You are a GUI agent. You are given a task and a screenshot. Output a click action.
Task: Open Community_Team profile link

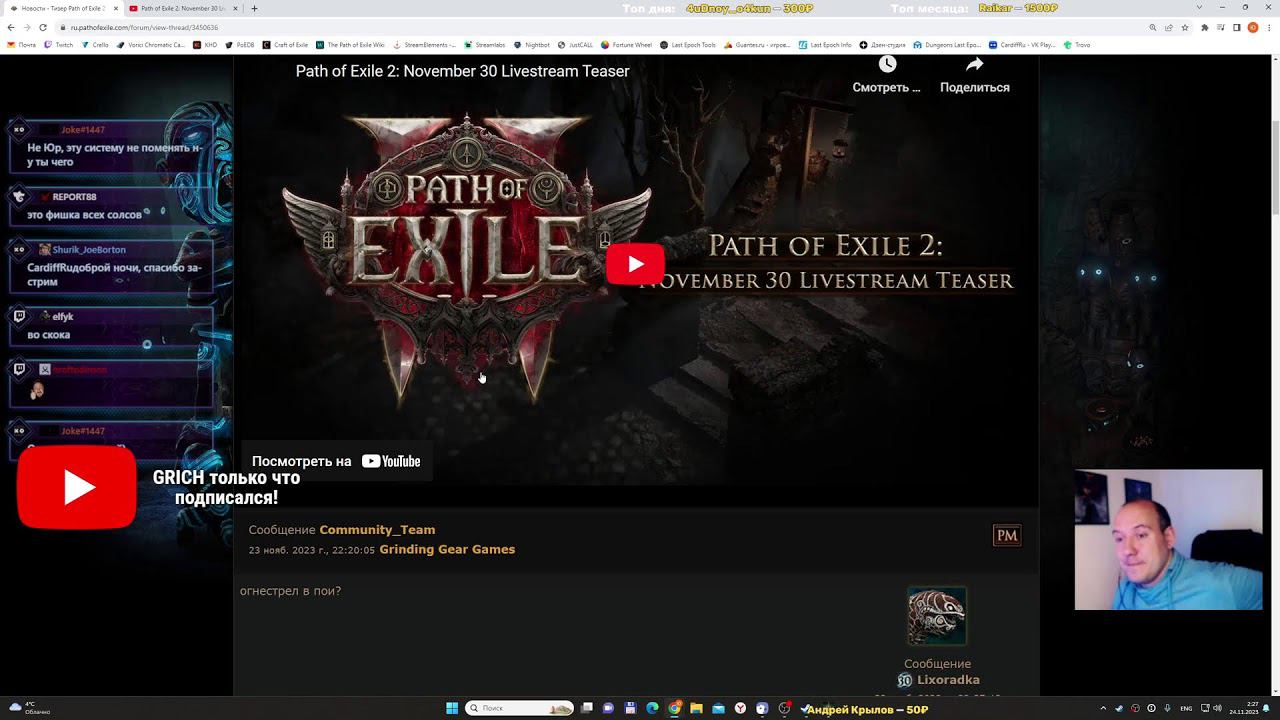(x=377, y=530)
